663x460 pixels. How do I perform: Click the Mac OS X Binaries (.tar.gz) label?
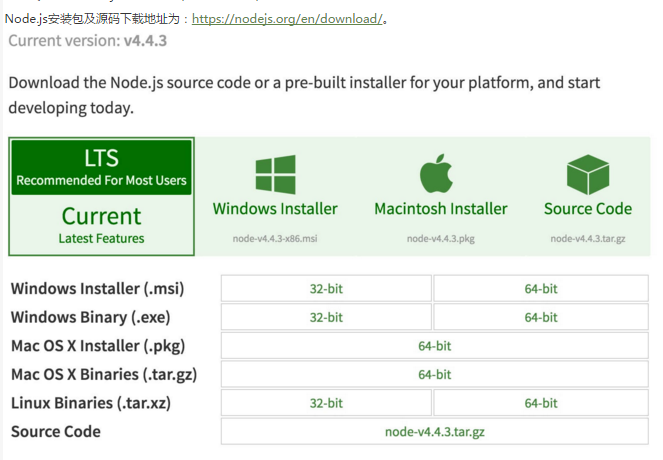[104, 375]
